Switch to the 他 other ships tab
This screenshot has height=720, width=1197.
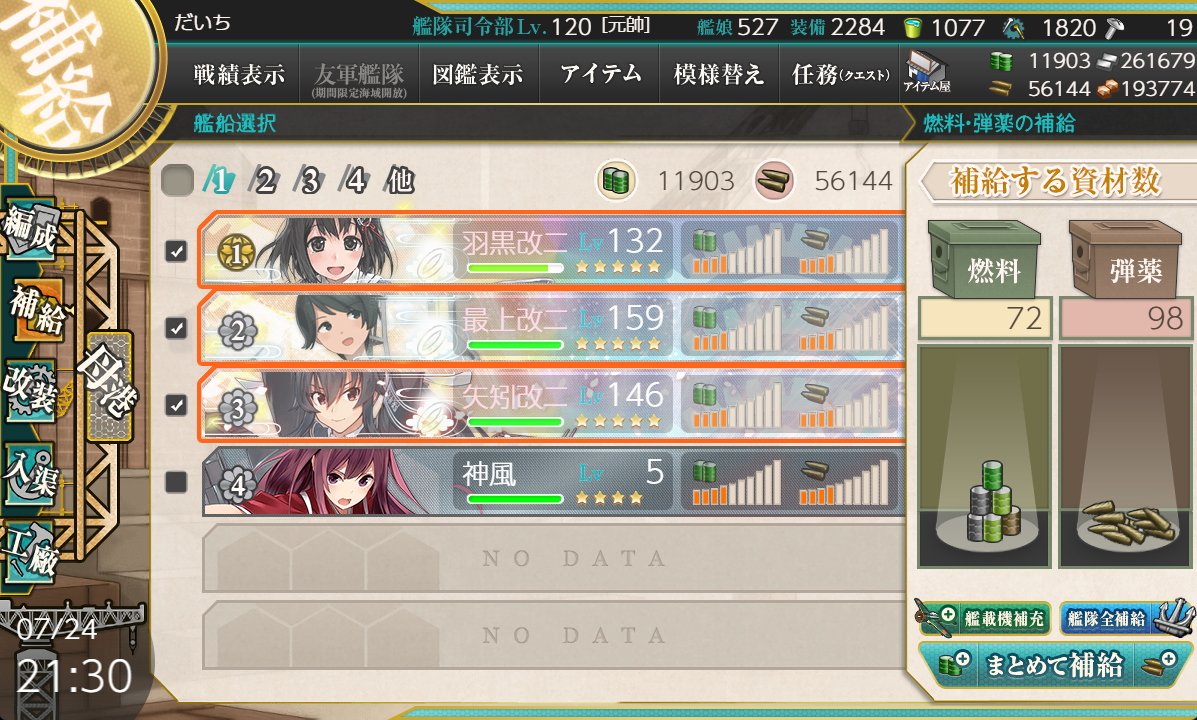pos(400,181)
